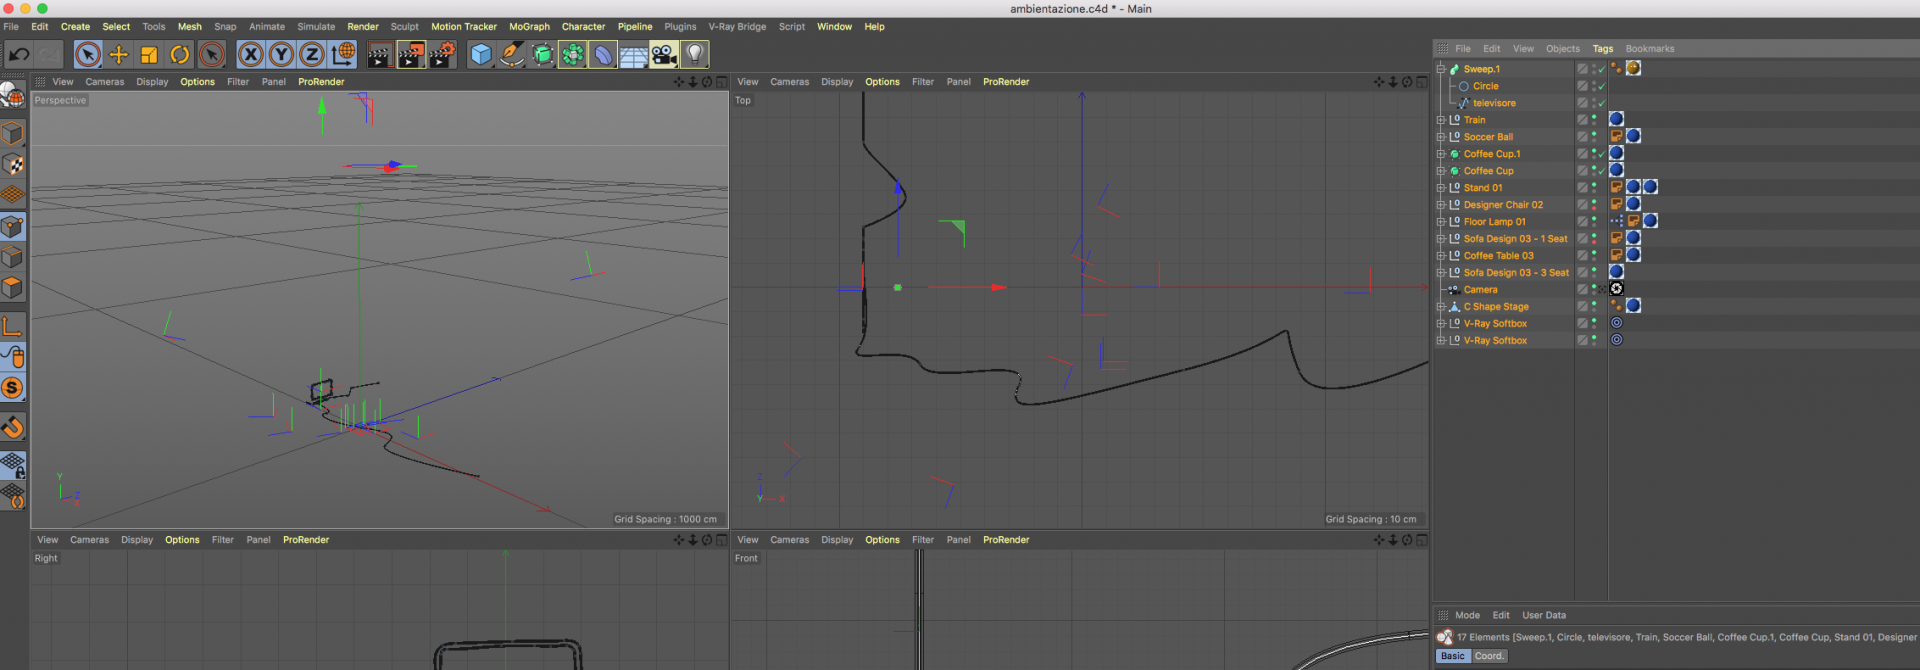Open the Simulate menu

pos(316,27)
